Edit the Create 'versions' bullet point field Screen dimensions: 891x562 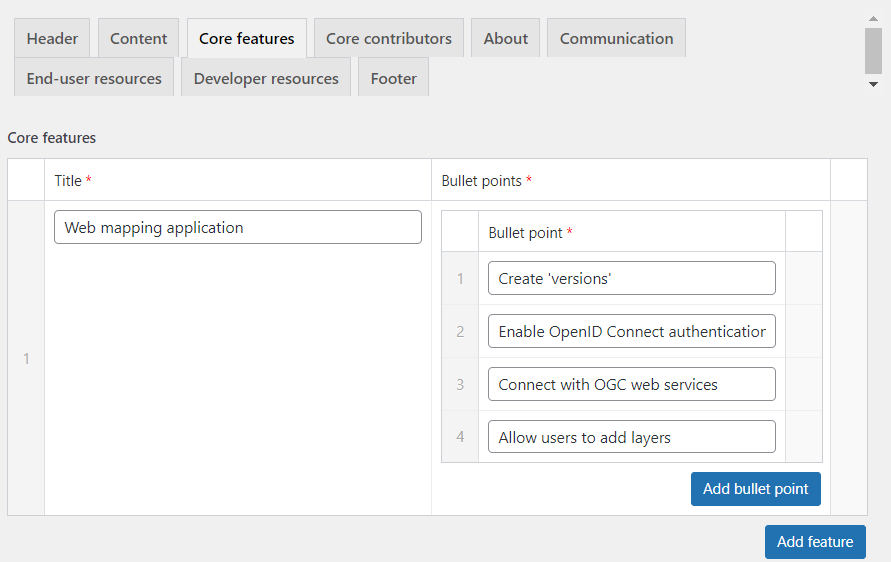(x=631, y=278)
